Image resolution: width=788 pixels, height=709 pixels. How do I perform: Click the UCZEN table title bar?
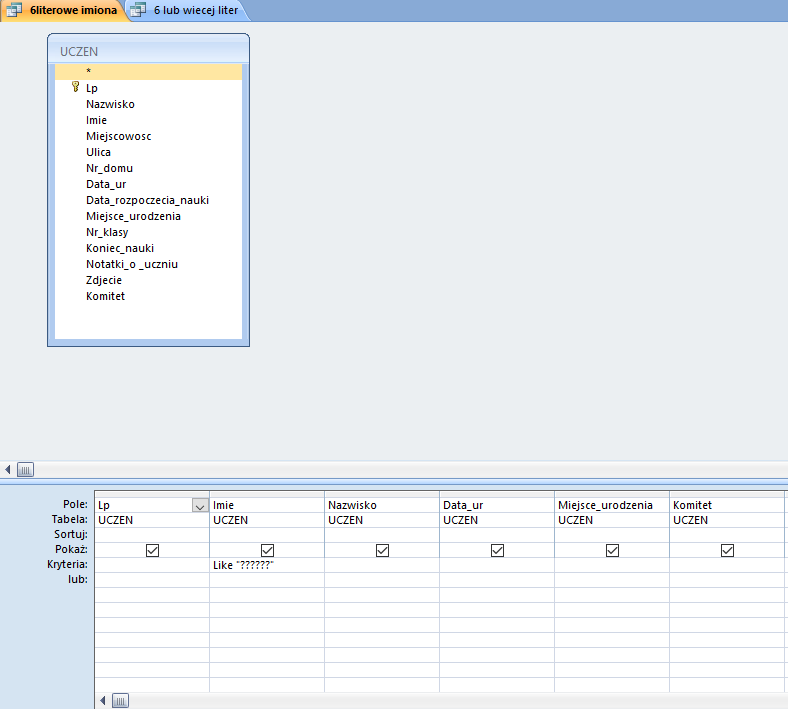tap(148, 51)
